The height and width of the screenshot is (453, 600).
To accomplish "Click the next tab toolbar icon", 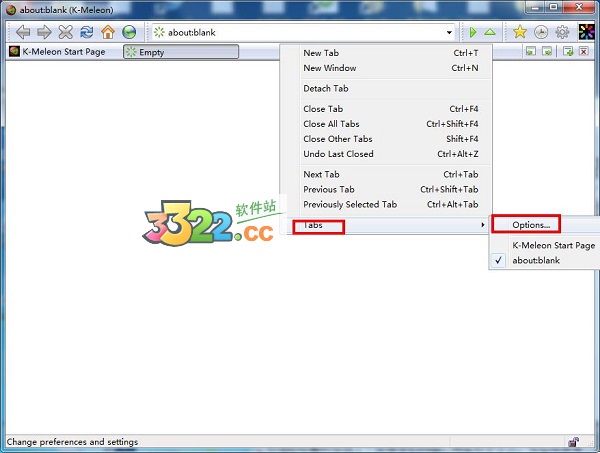I will tap(547, 51).
